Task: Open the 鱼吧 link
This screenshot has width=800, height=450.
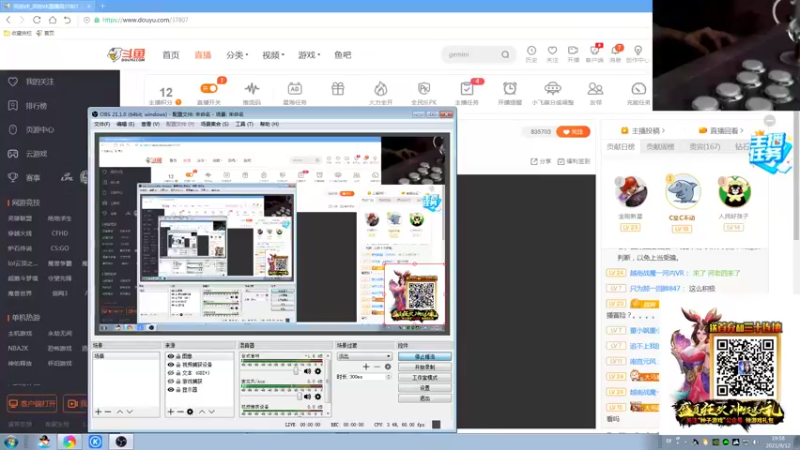Action: pyautogui.click(x=342, y=55)
